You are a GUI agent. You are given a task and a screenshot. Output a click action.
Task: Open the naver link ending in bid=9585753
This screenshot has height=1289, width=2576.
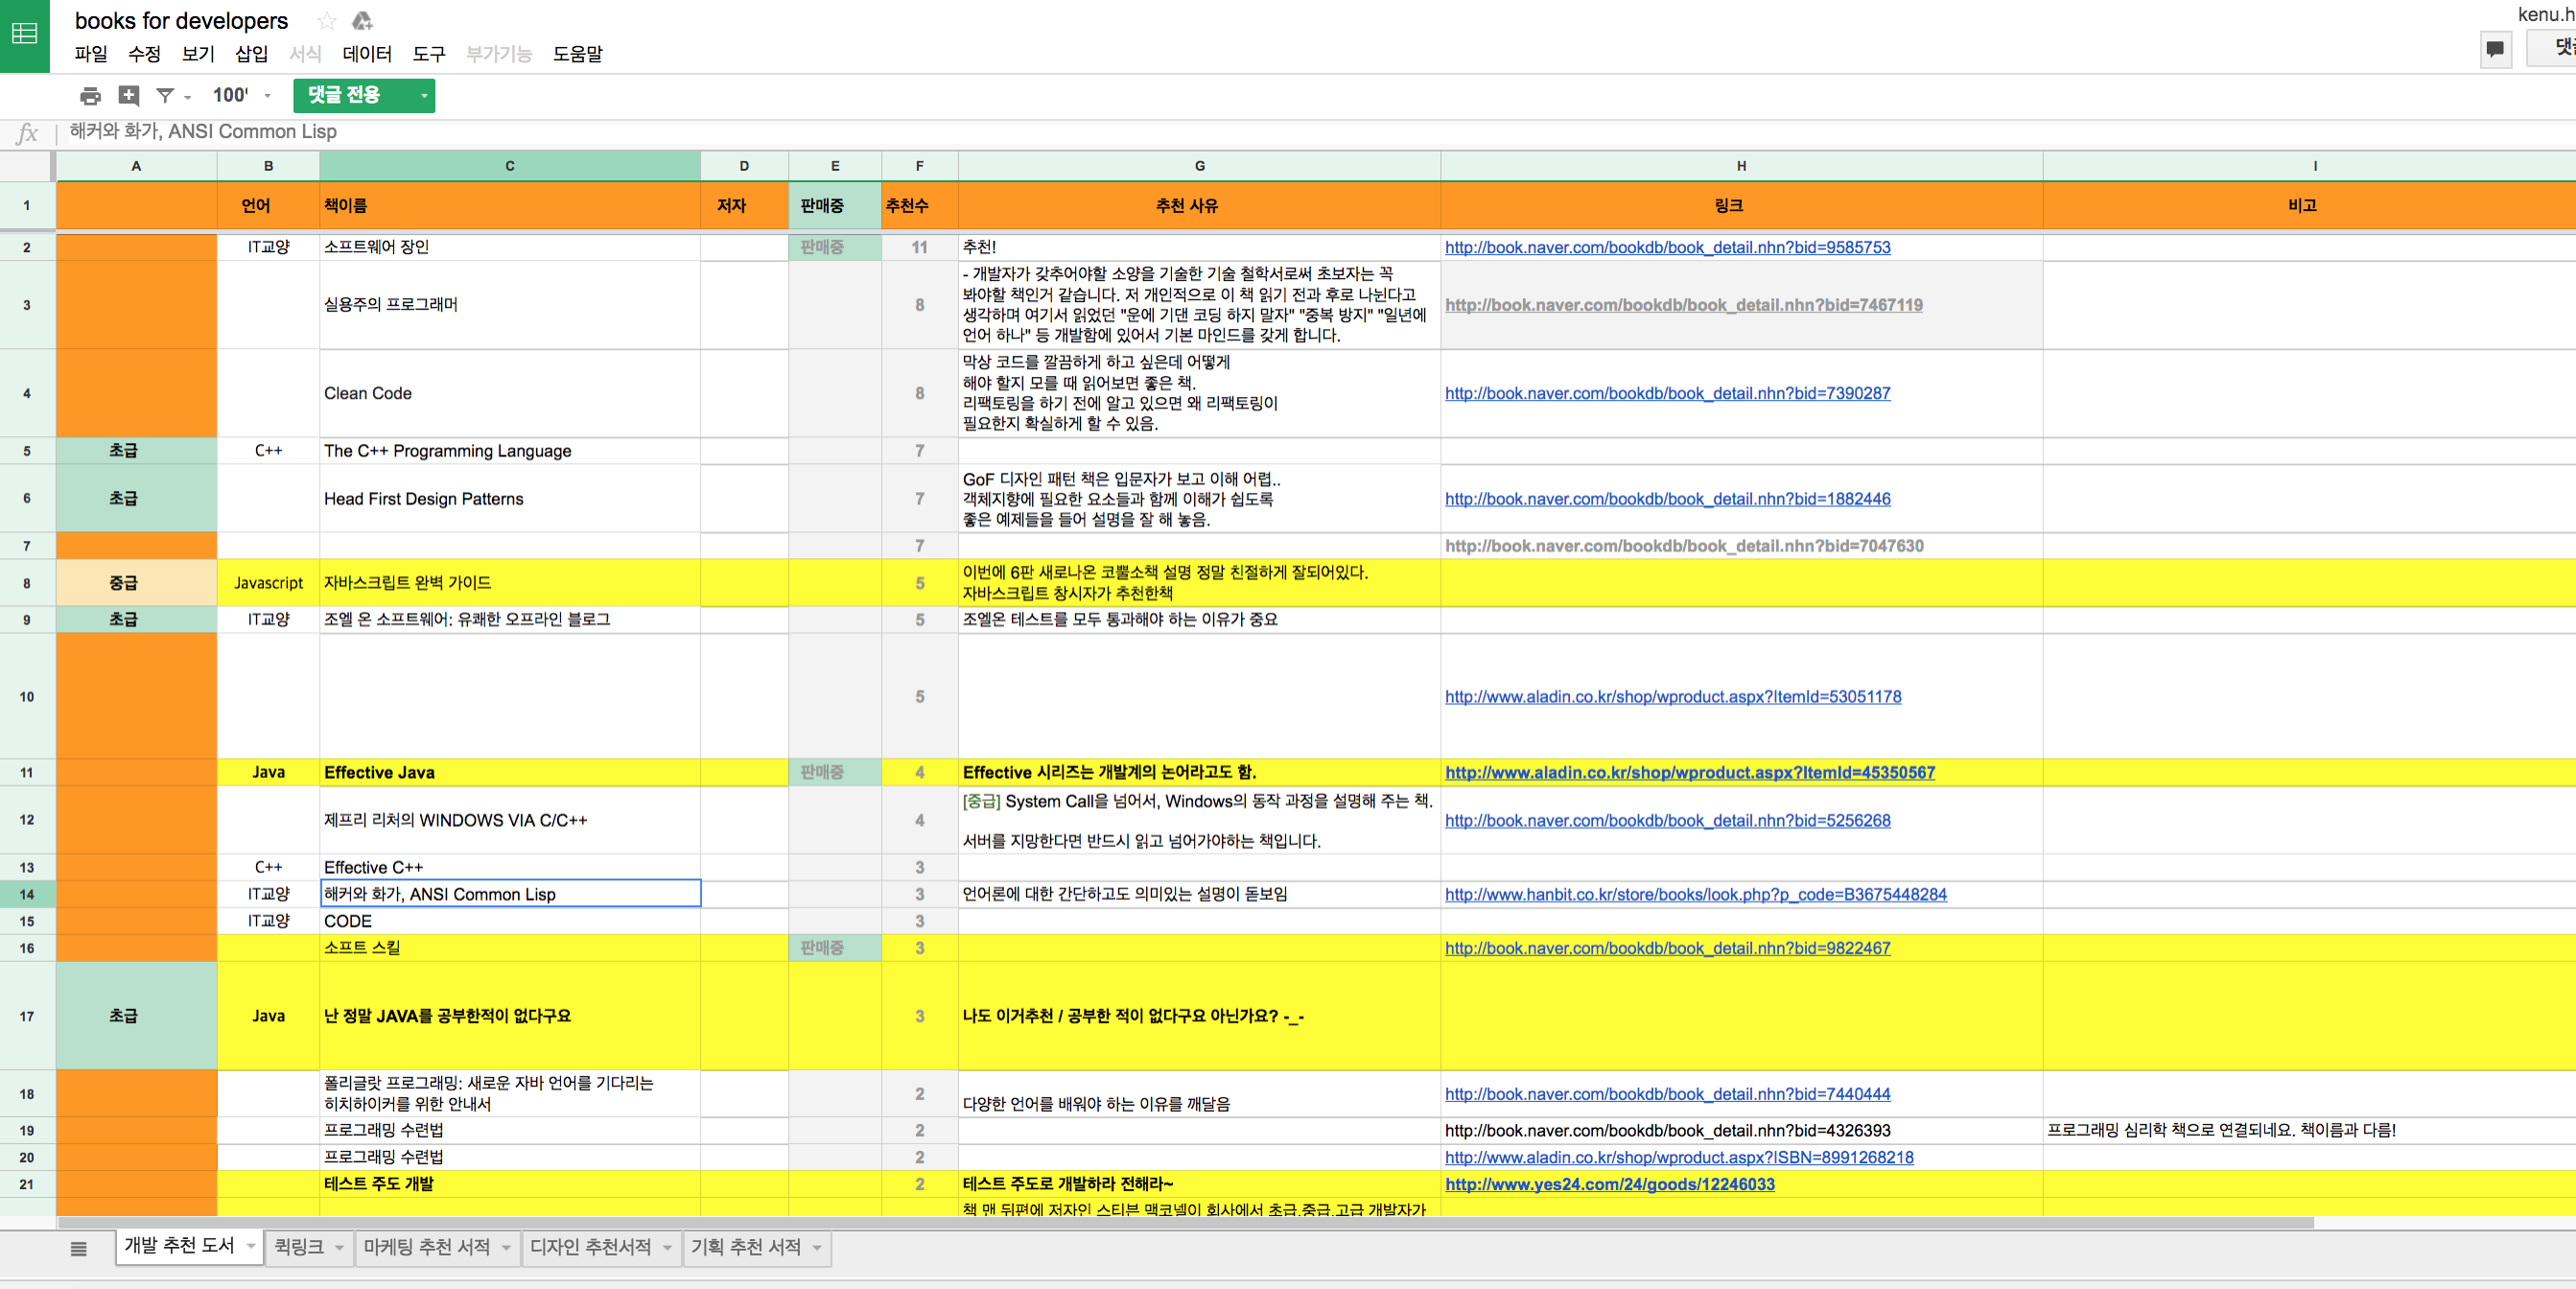pos(1667,247)
